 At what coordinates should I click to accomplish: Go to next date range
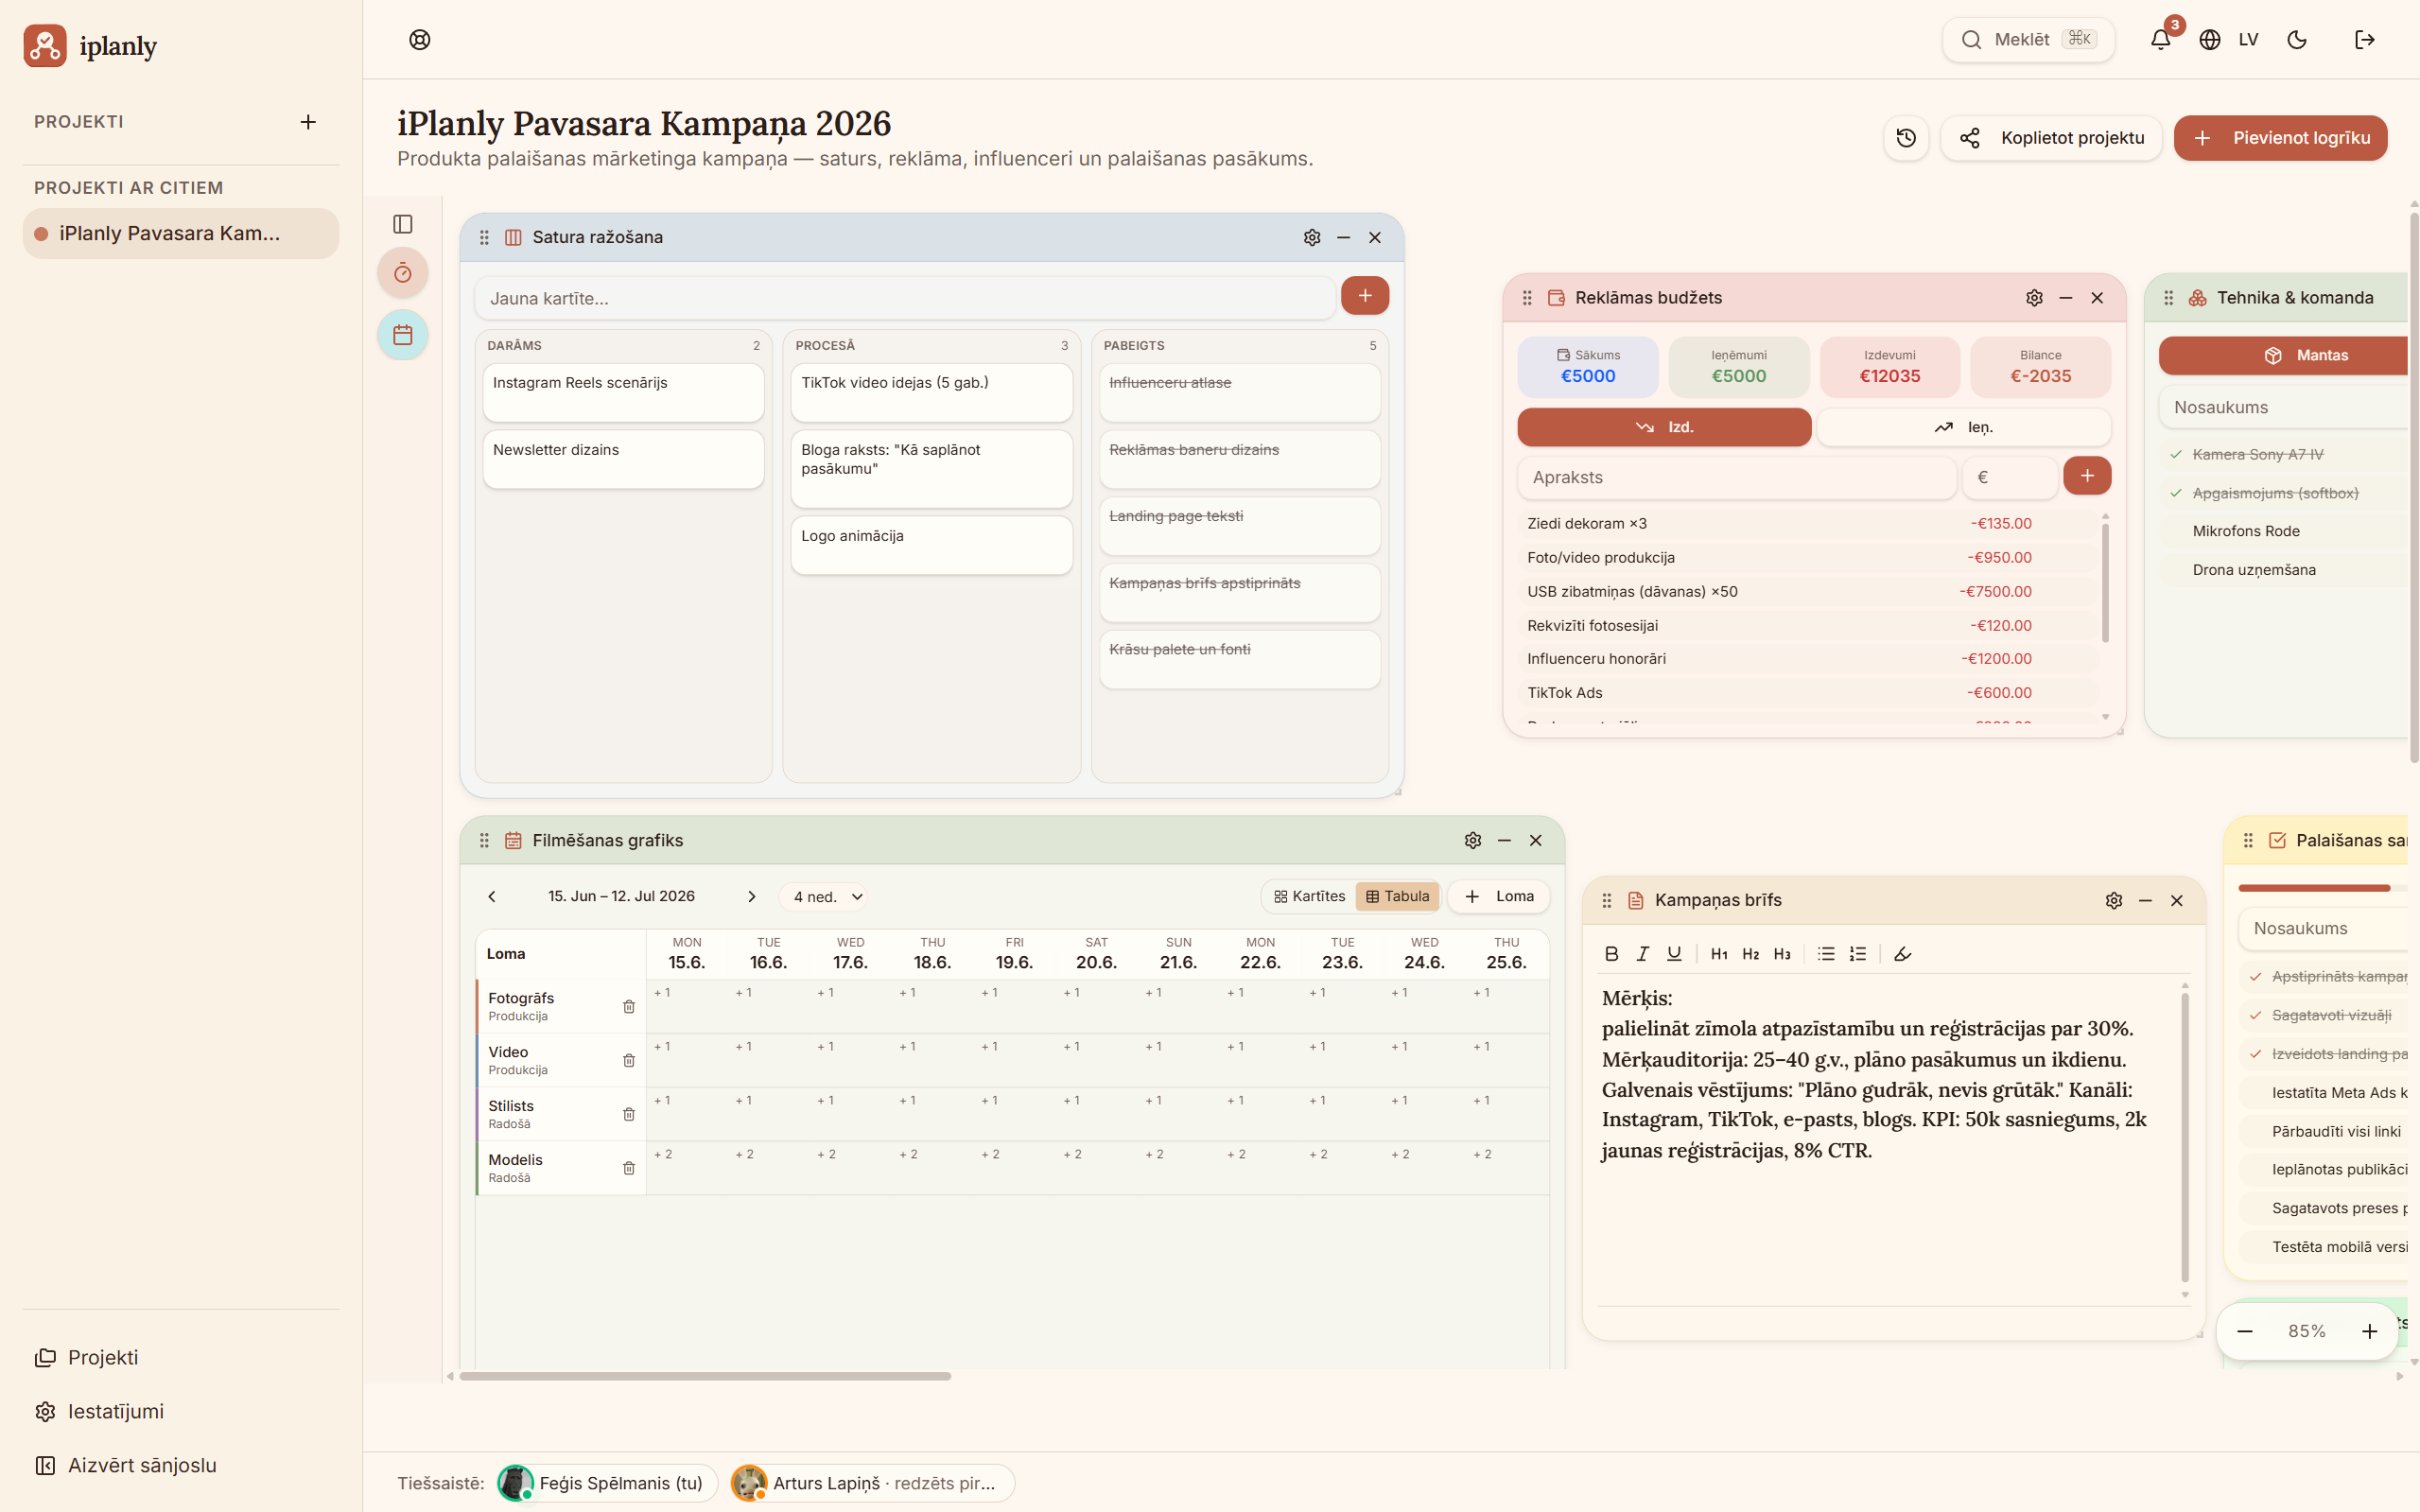tap(752, 897)
